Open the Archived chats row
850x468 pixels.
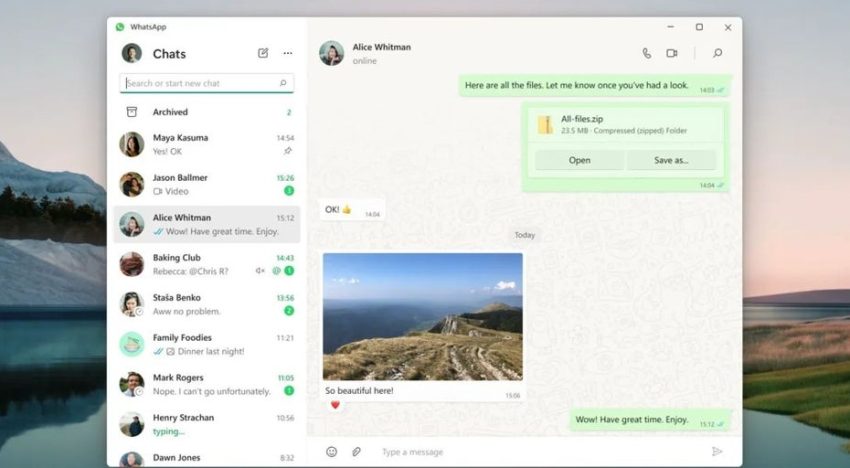click(x=207, y=112)
